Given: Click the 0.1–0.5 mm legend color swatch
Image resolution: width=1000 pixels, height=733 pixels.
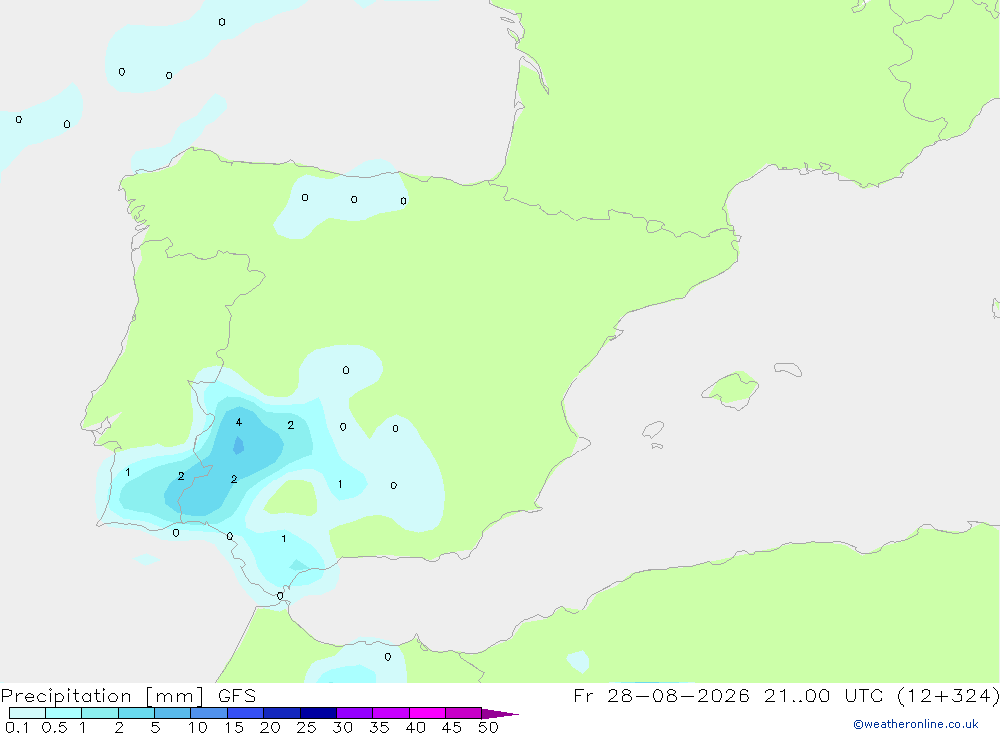Looking at the screenshot, I should point(27,713).
